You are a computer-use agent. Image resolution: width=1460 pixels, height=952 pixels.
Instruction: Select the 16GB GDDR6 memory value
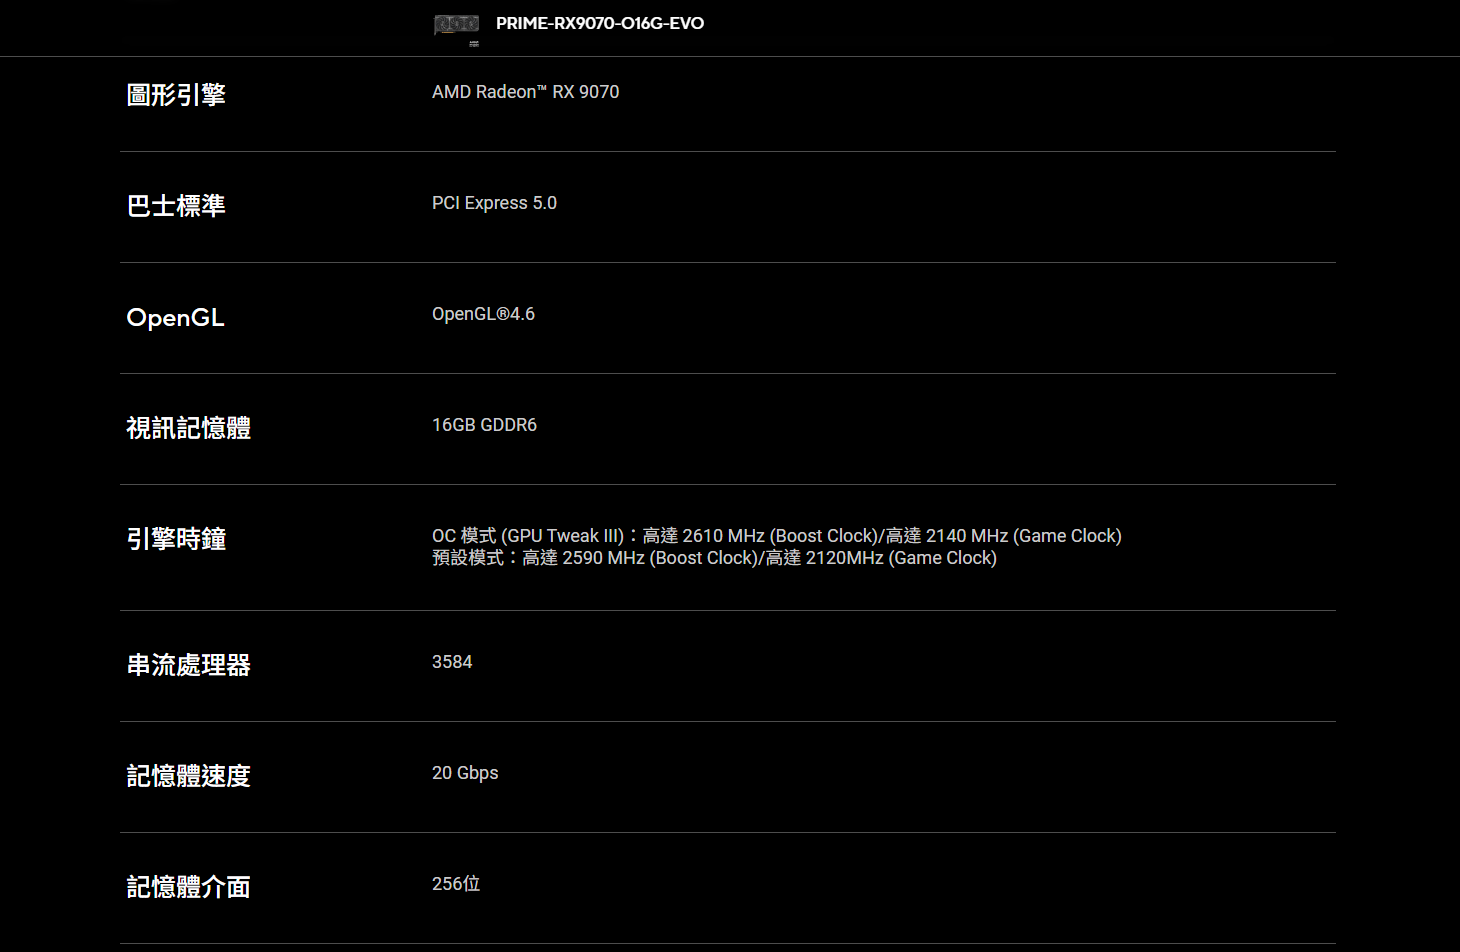coord(484,425)
